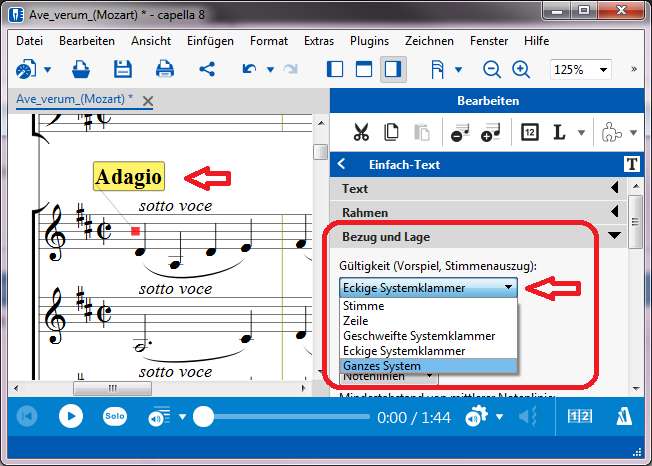652x466 pixels.
Task: Open the Plugins menu
Action: pyautogui.click(x=369, y=41)
